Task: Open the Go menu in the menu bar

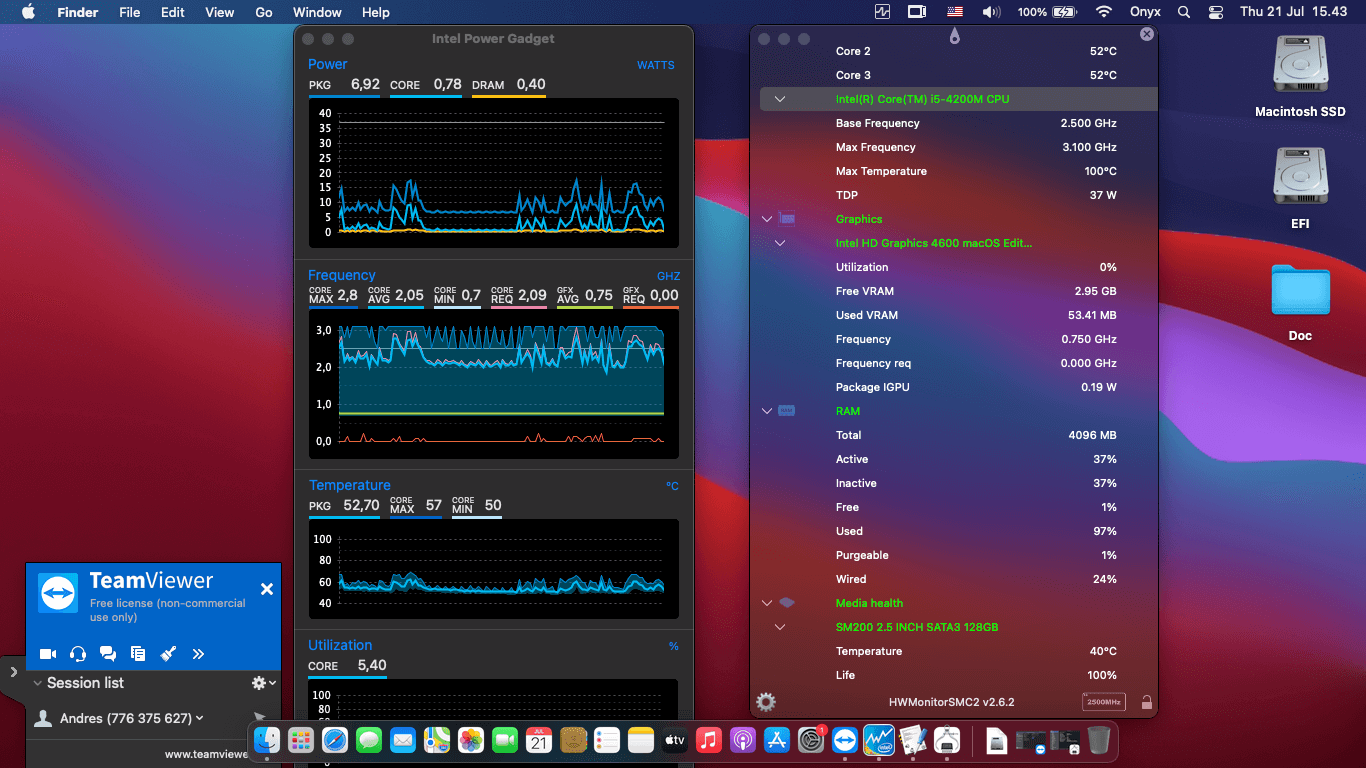Action: tap(263, 12)
